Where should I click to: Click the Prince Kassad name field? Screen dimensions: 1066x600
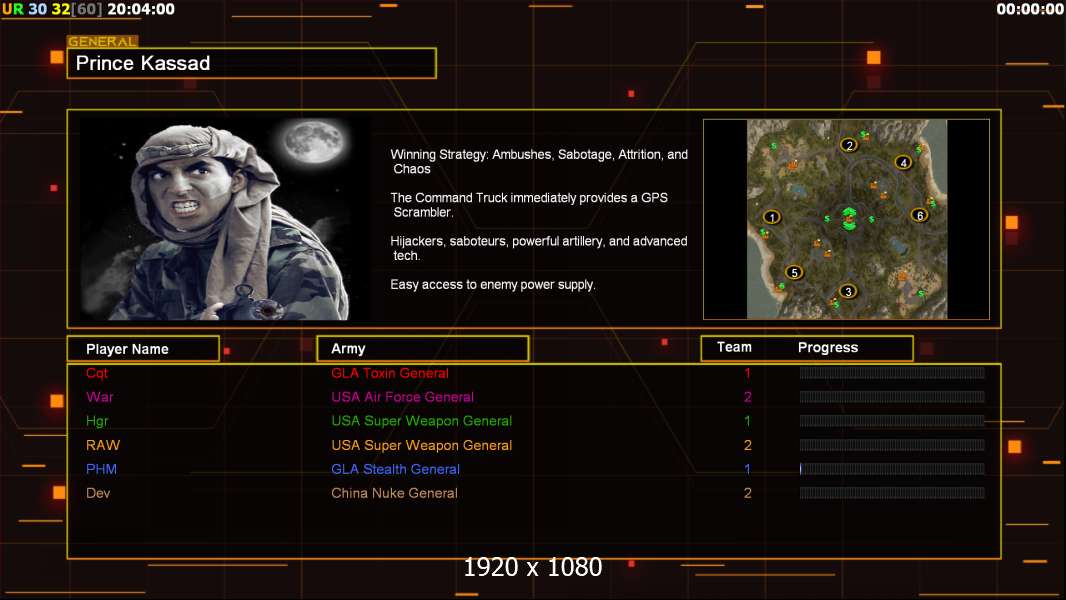[252, 63]
